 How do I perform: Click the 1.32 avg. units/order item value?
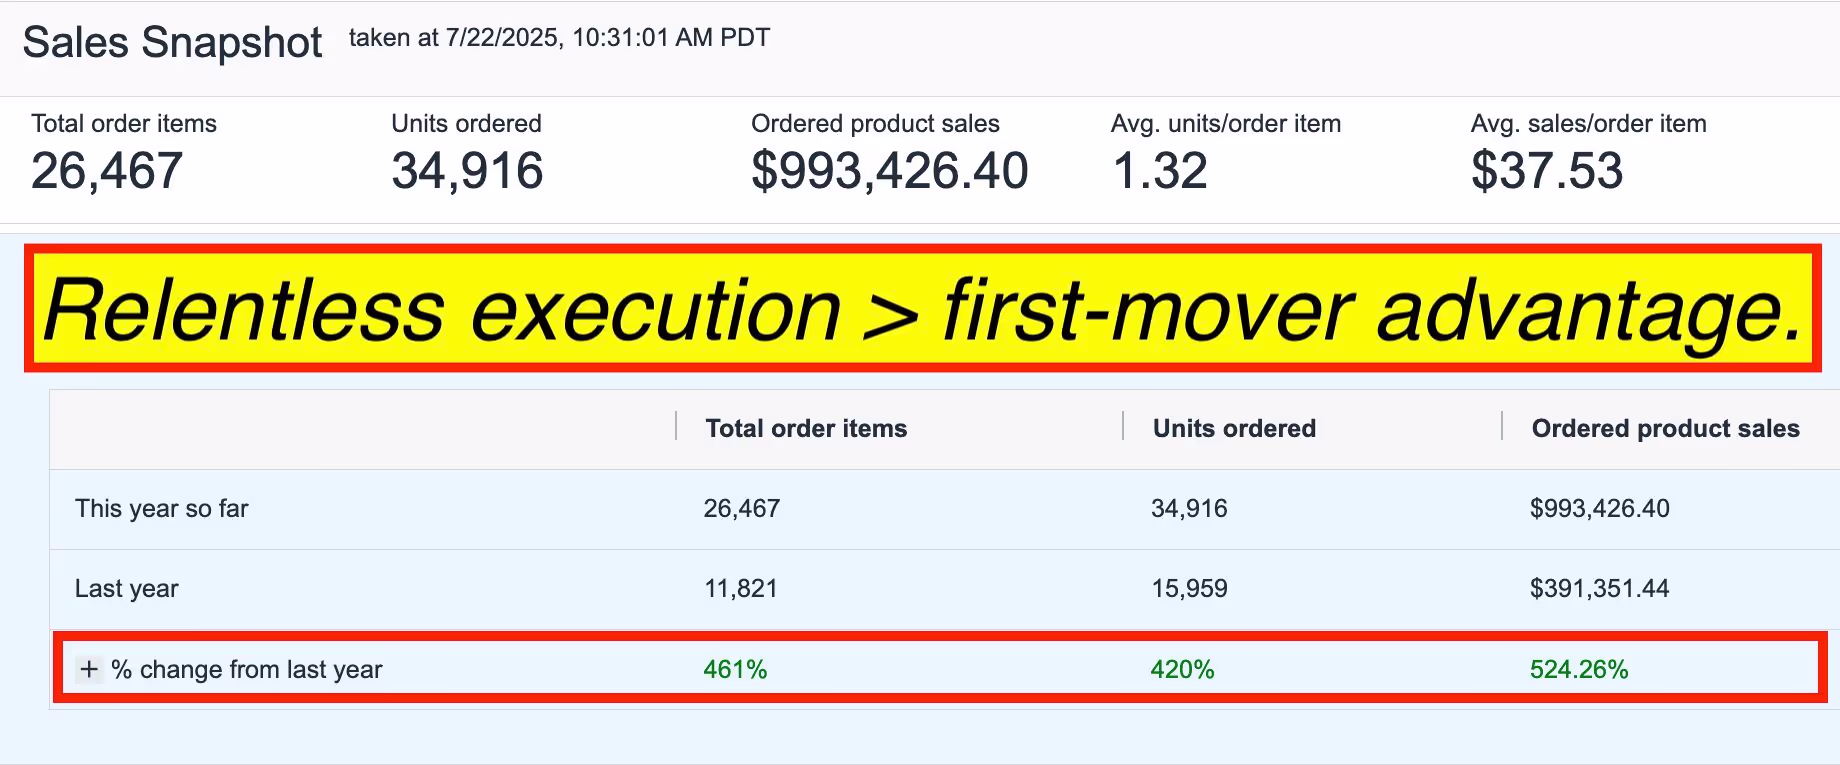(x=1160, y=171)
